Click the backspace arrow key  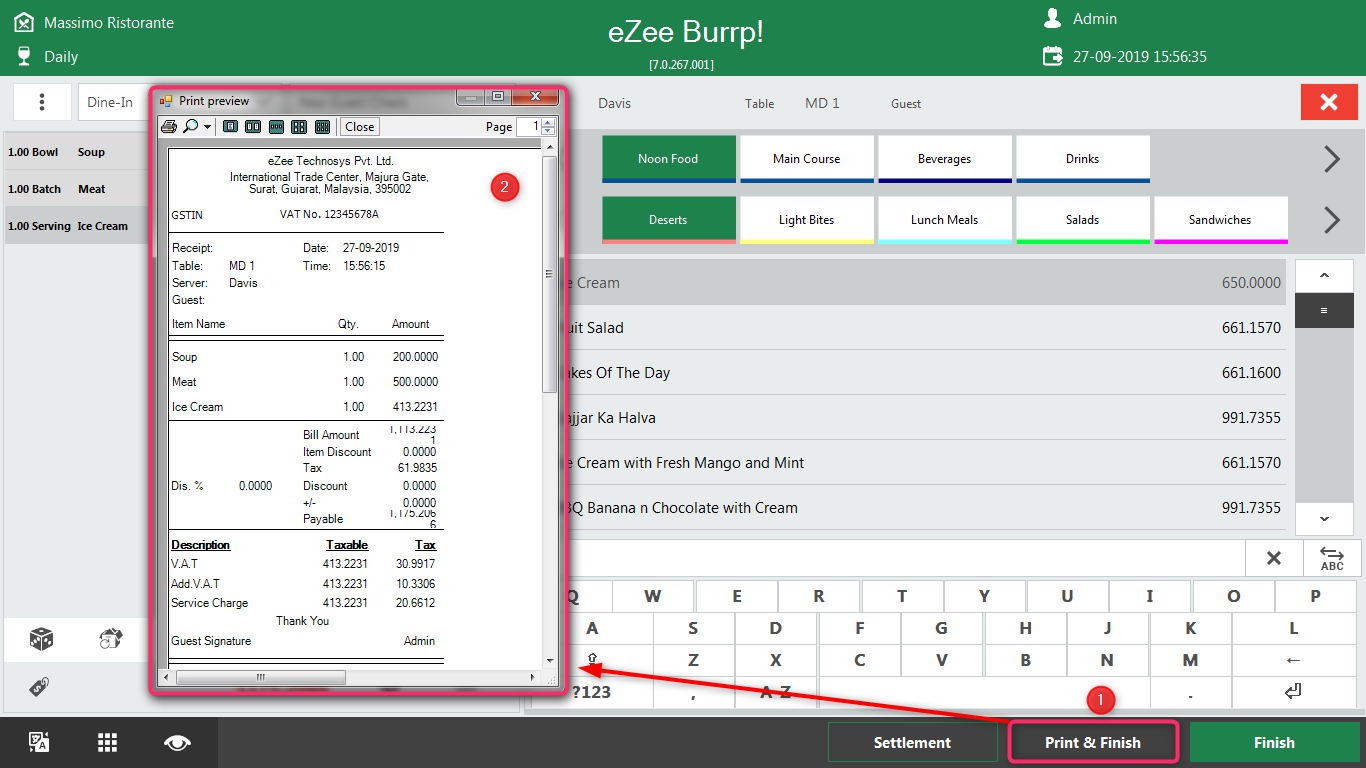pyautogui.click(x=1293, y=661)
